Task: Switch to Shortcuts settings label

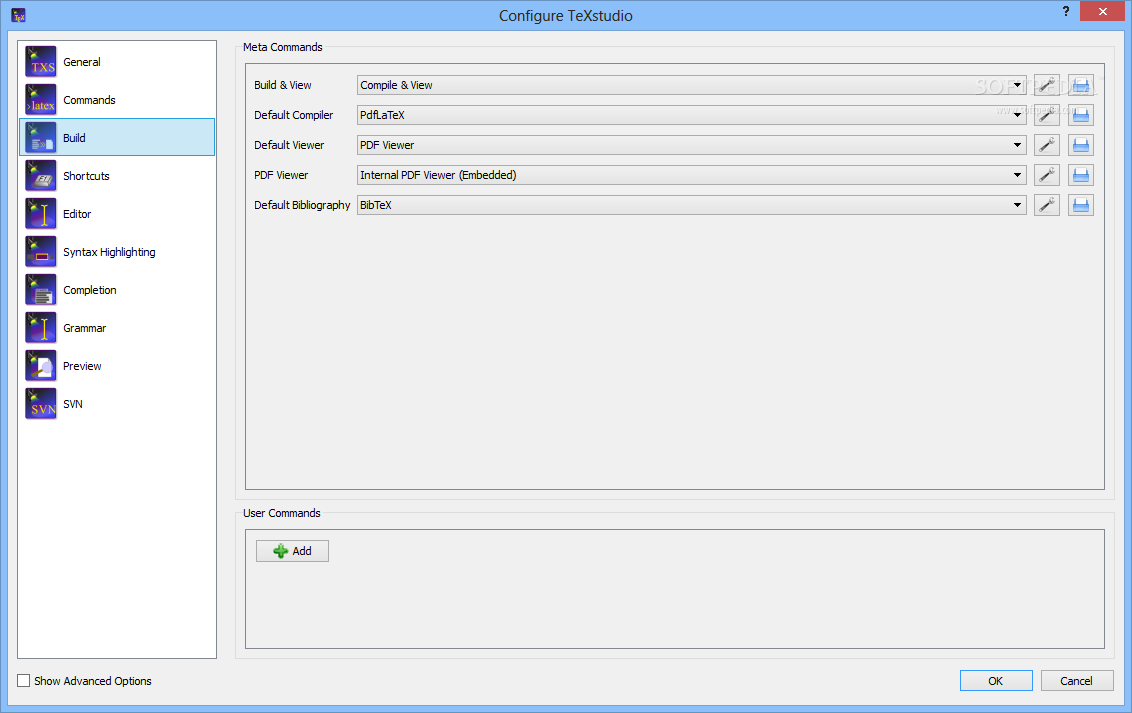Action: coord(86,176)
